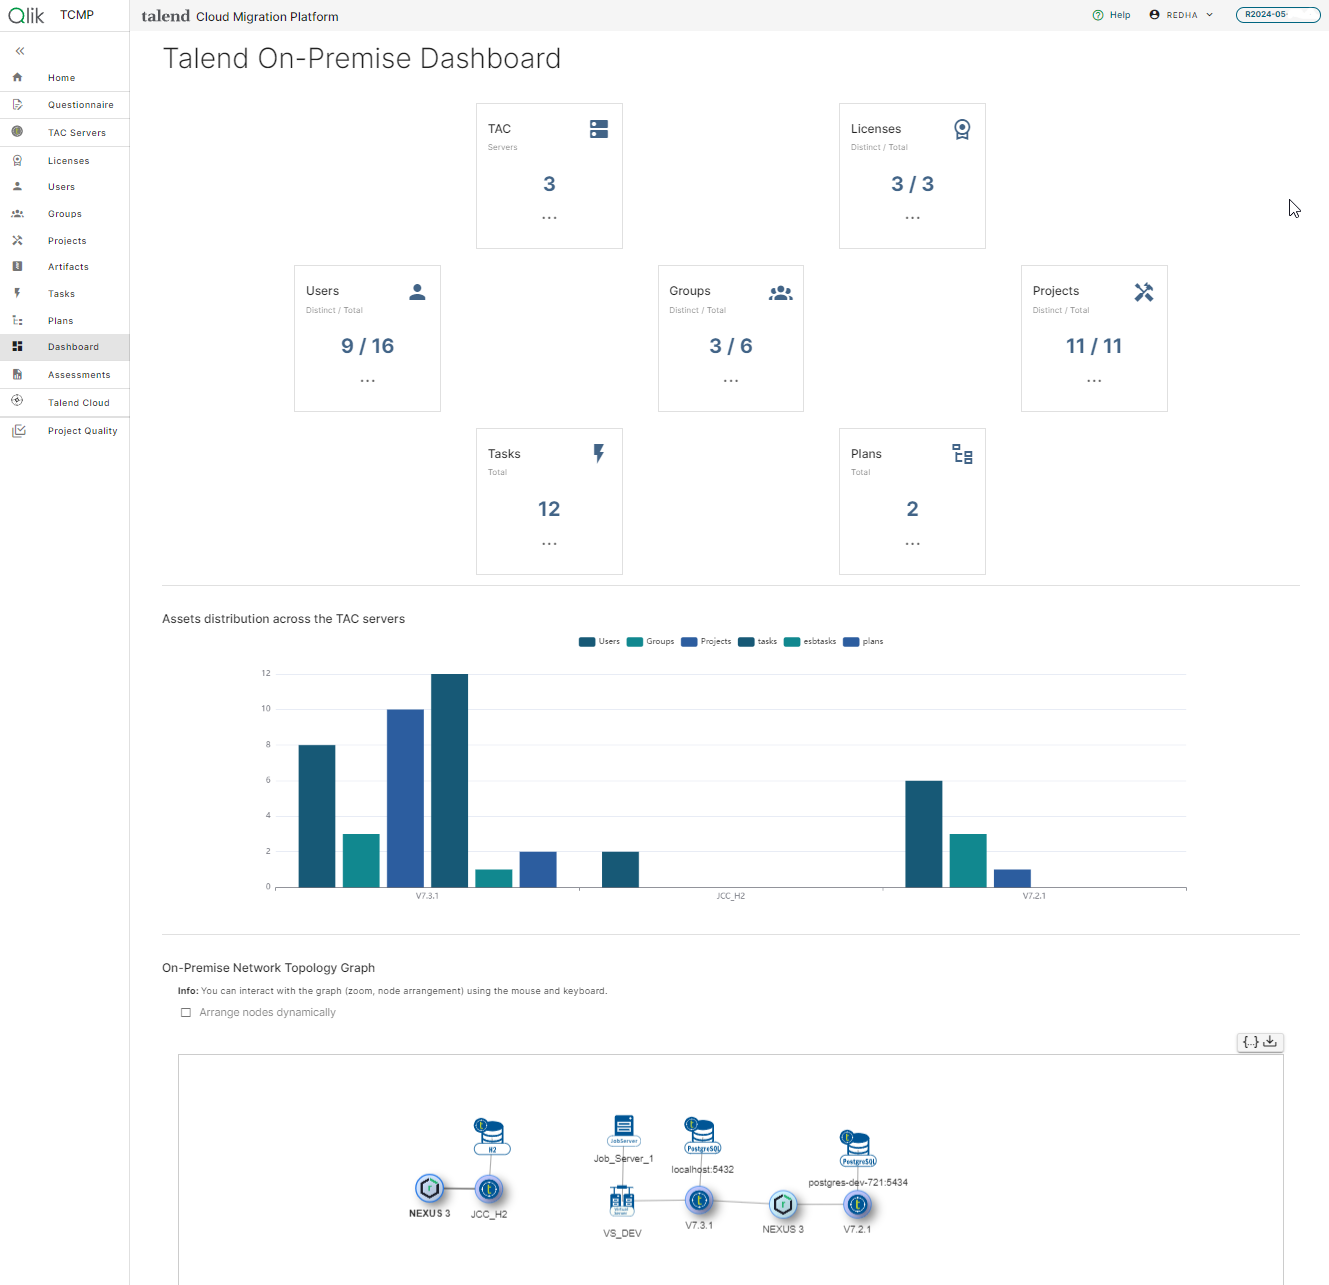Click the Qlik logo
Screen dimensions: 1329x1285
[27, 15]
